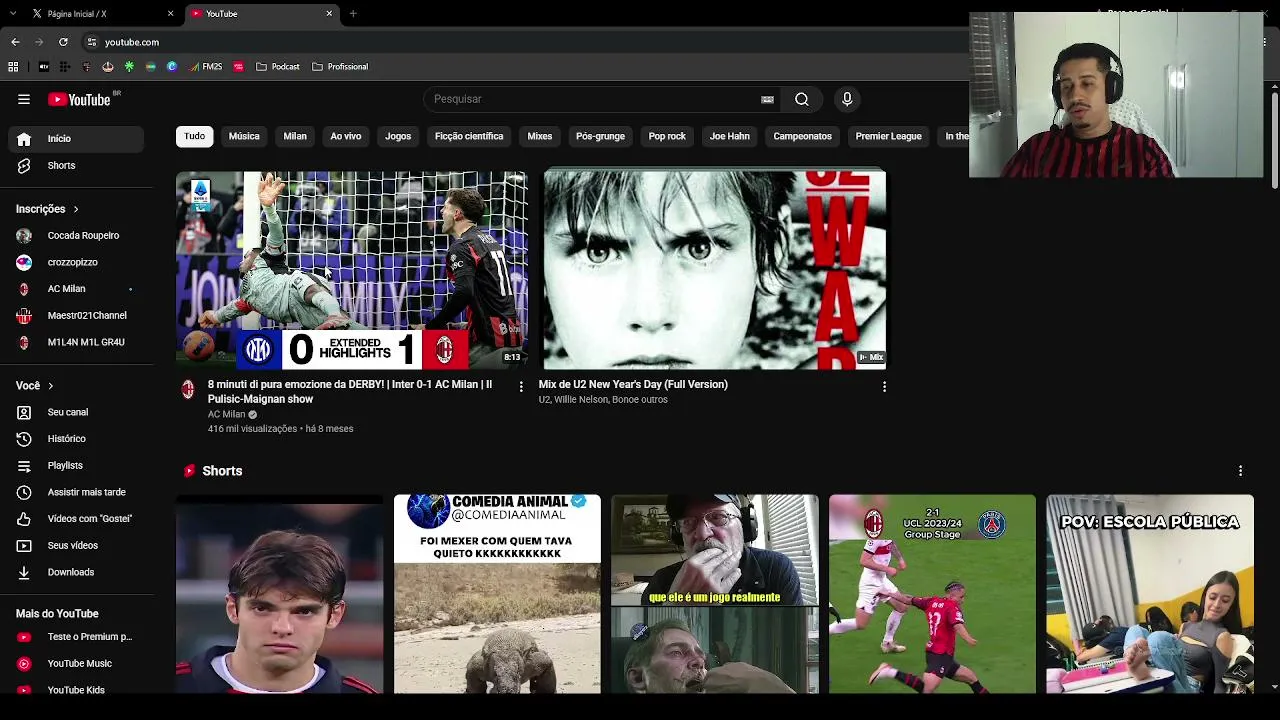Image resolution: width=1280 pixels, height=720 pixels.
Task: Open the Podcast bookmarks folder
Action: click(x=278, y=67)
